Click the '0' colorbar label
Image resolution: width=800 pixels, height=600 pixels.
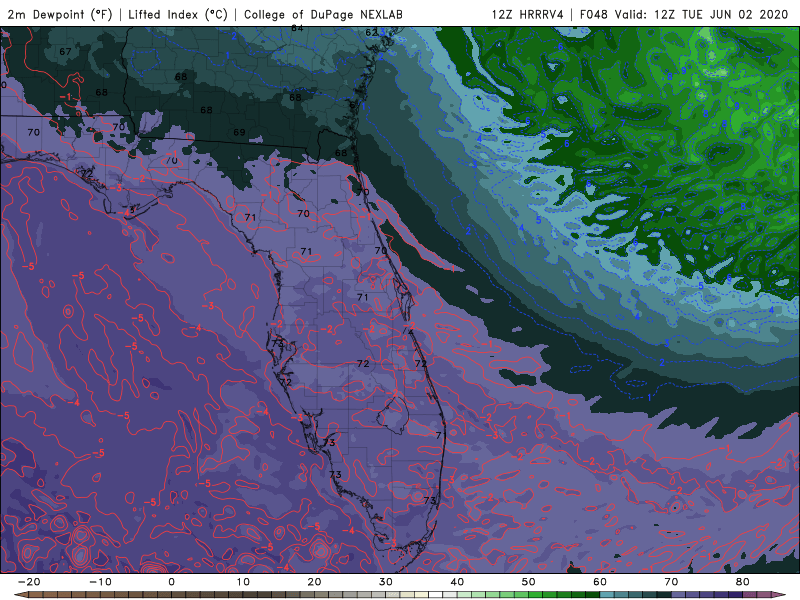point(171,582)
